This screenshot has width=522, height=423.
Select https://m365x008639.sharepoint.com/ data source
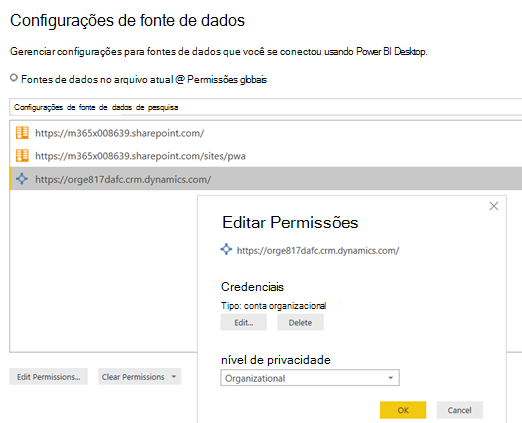pos(266,133)
